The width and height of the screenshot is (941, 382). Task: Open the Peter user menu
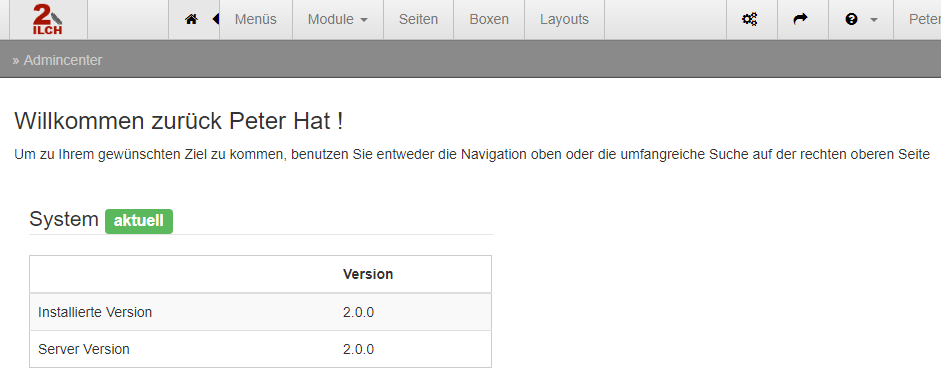coord(924,19)
